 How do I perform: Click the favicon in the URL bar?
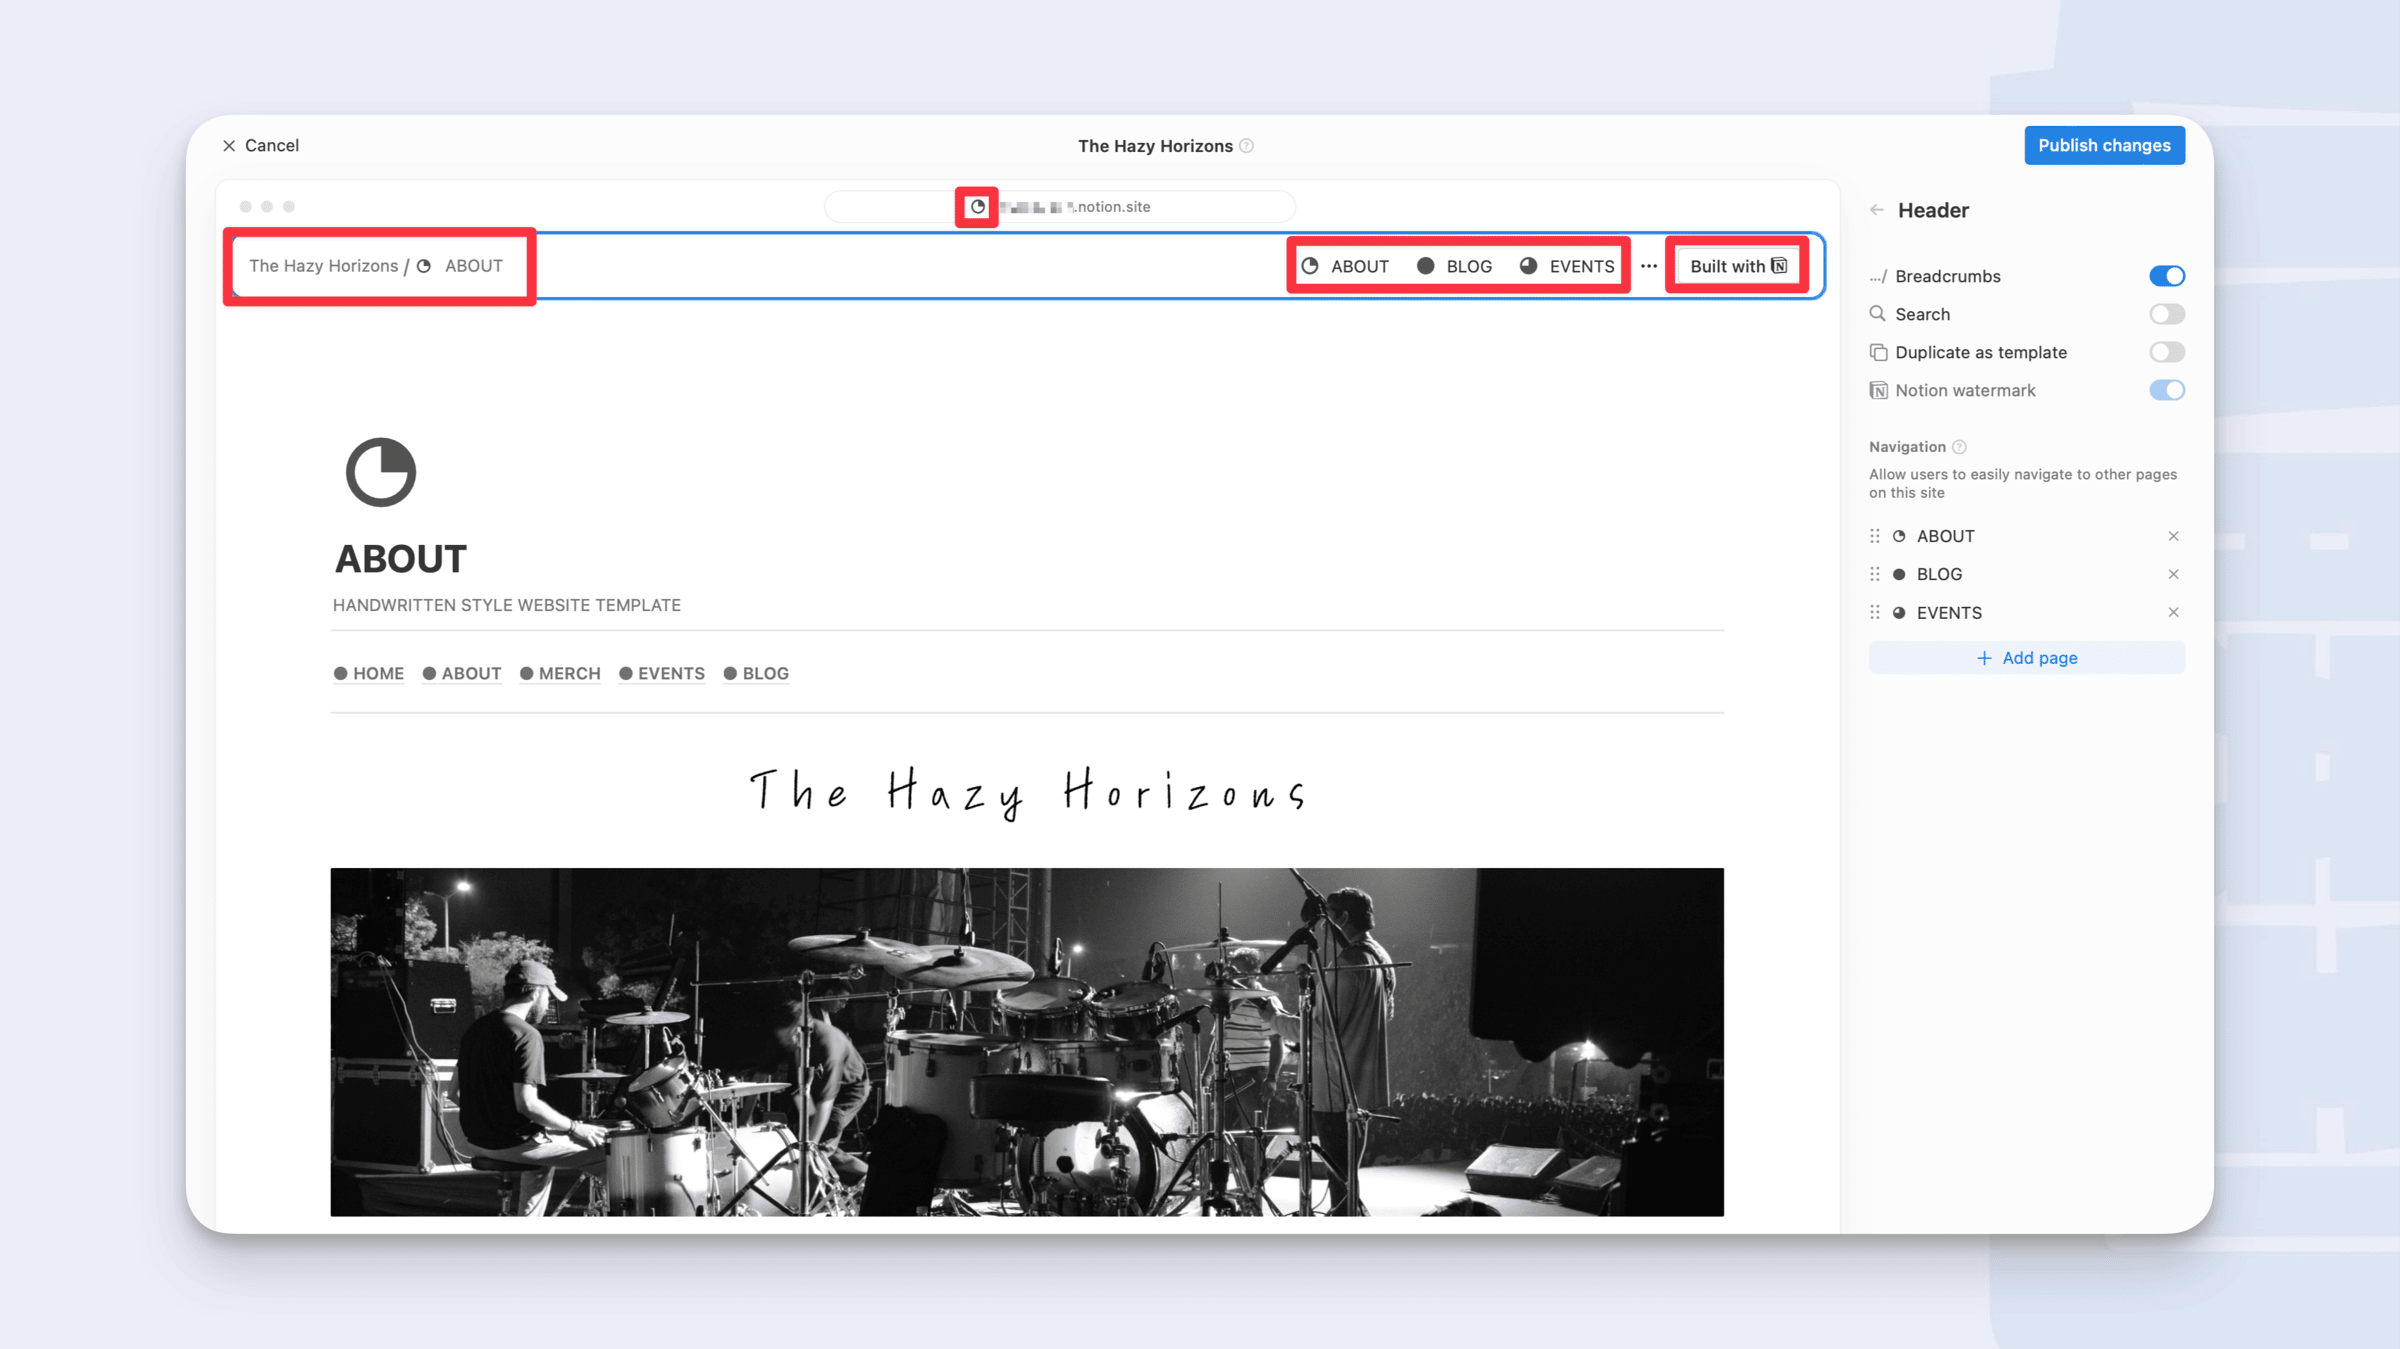click(977, 207)
